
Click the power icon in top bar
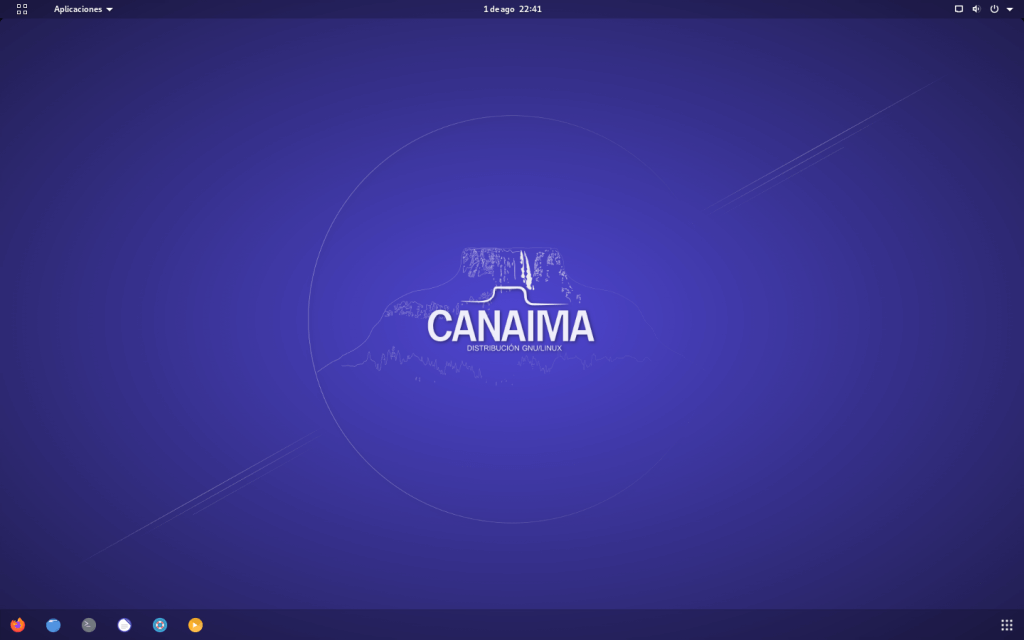click(994, 9)
